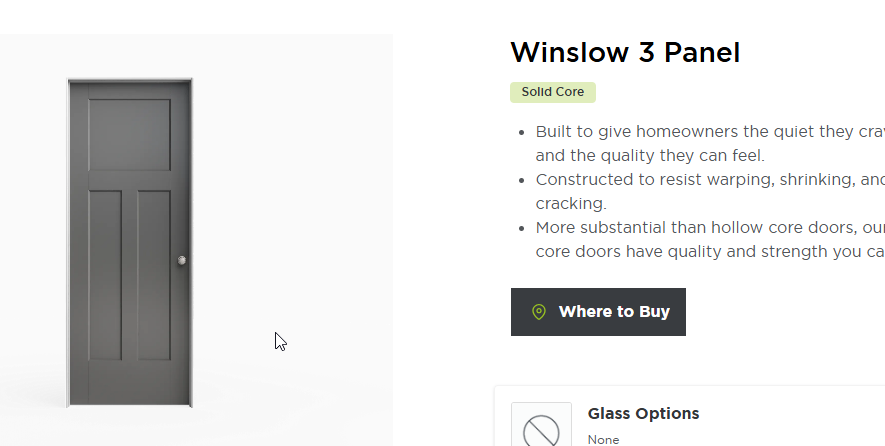Screen dimensions: 885x446
Task: Open the Glass Options heading
Action: tap(643, 414)
